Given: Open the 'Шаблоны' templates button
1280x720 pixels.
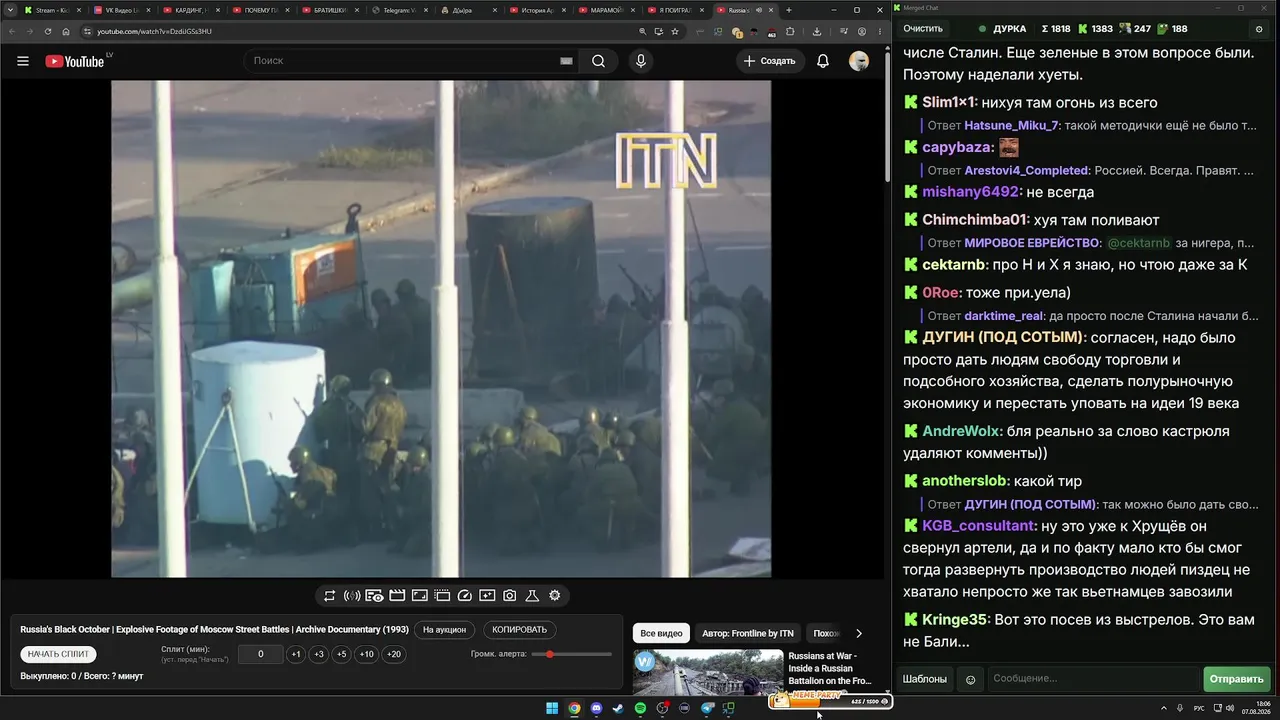Looking at the screenshot, I should 925,680.
